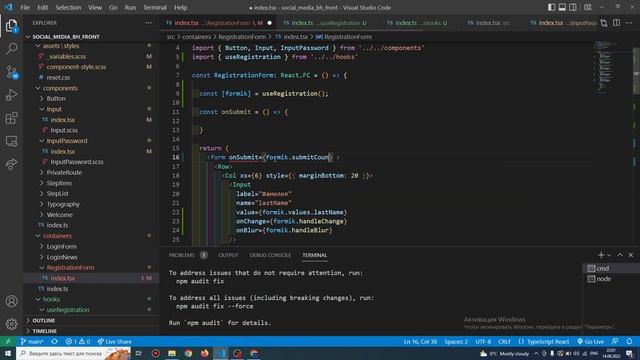Maximize the terminal panel size
Image resolution: width=640 pixels, height=360 pixels.
click(620, 255)
